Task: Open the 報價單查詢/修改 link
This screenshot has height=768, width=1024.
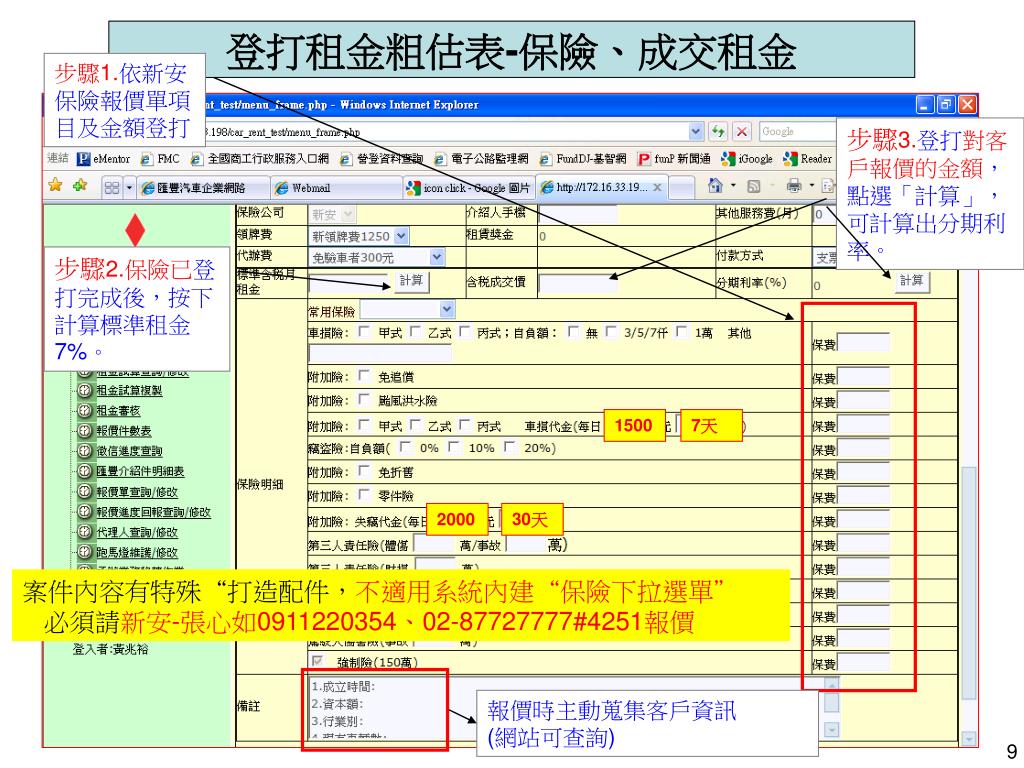Action: coord(137,492)
